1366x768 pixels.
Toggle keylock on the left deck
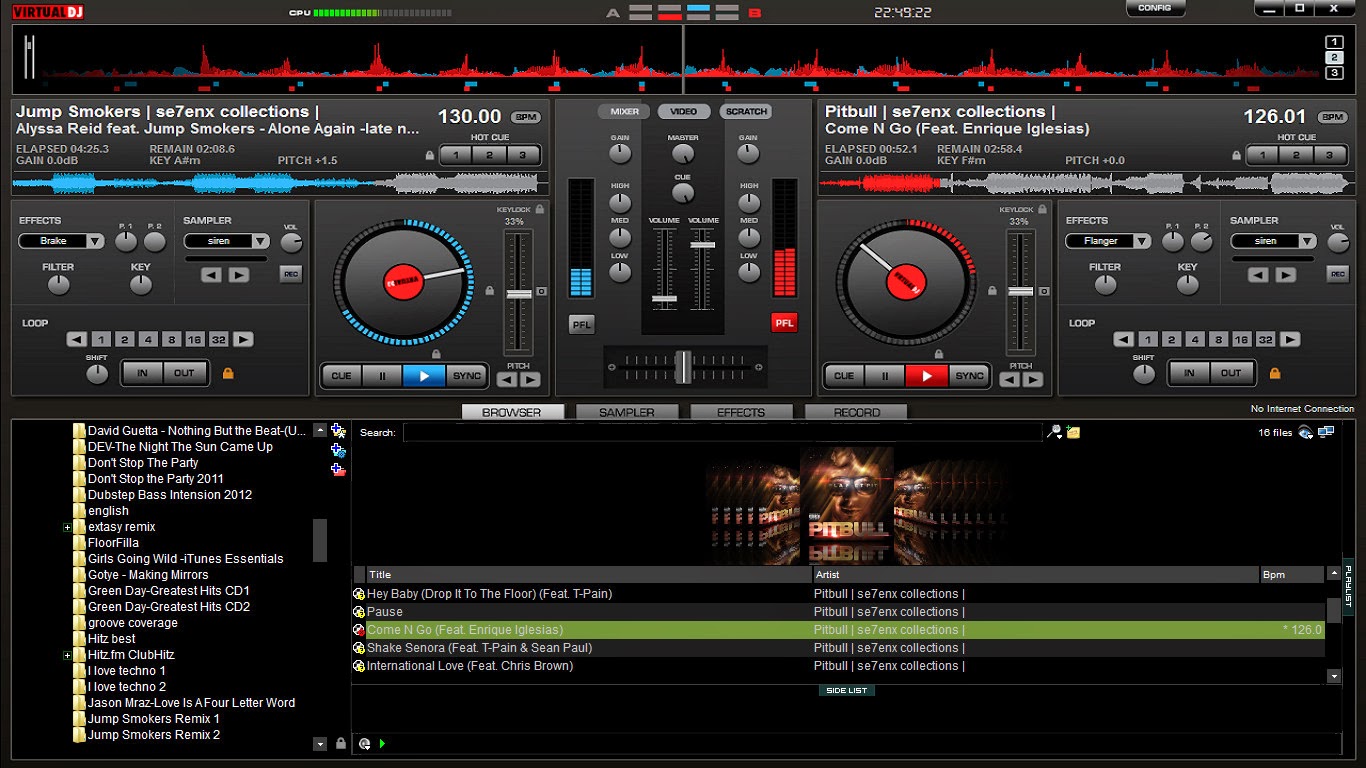(540, 209)
